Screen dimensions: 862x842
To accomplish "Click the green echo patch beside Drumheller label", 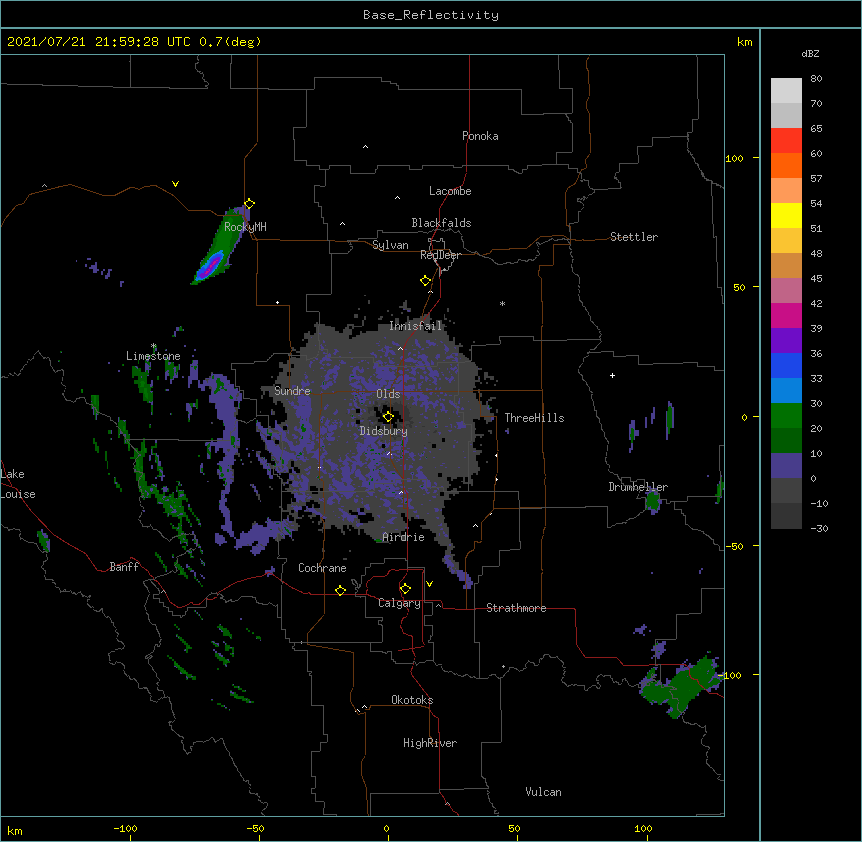I will tap(653, 501).
